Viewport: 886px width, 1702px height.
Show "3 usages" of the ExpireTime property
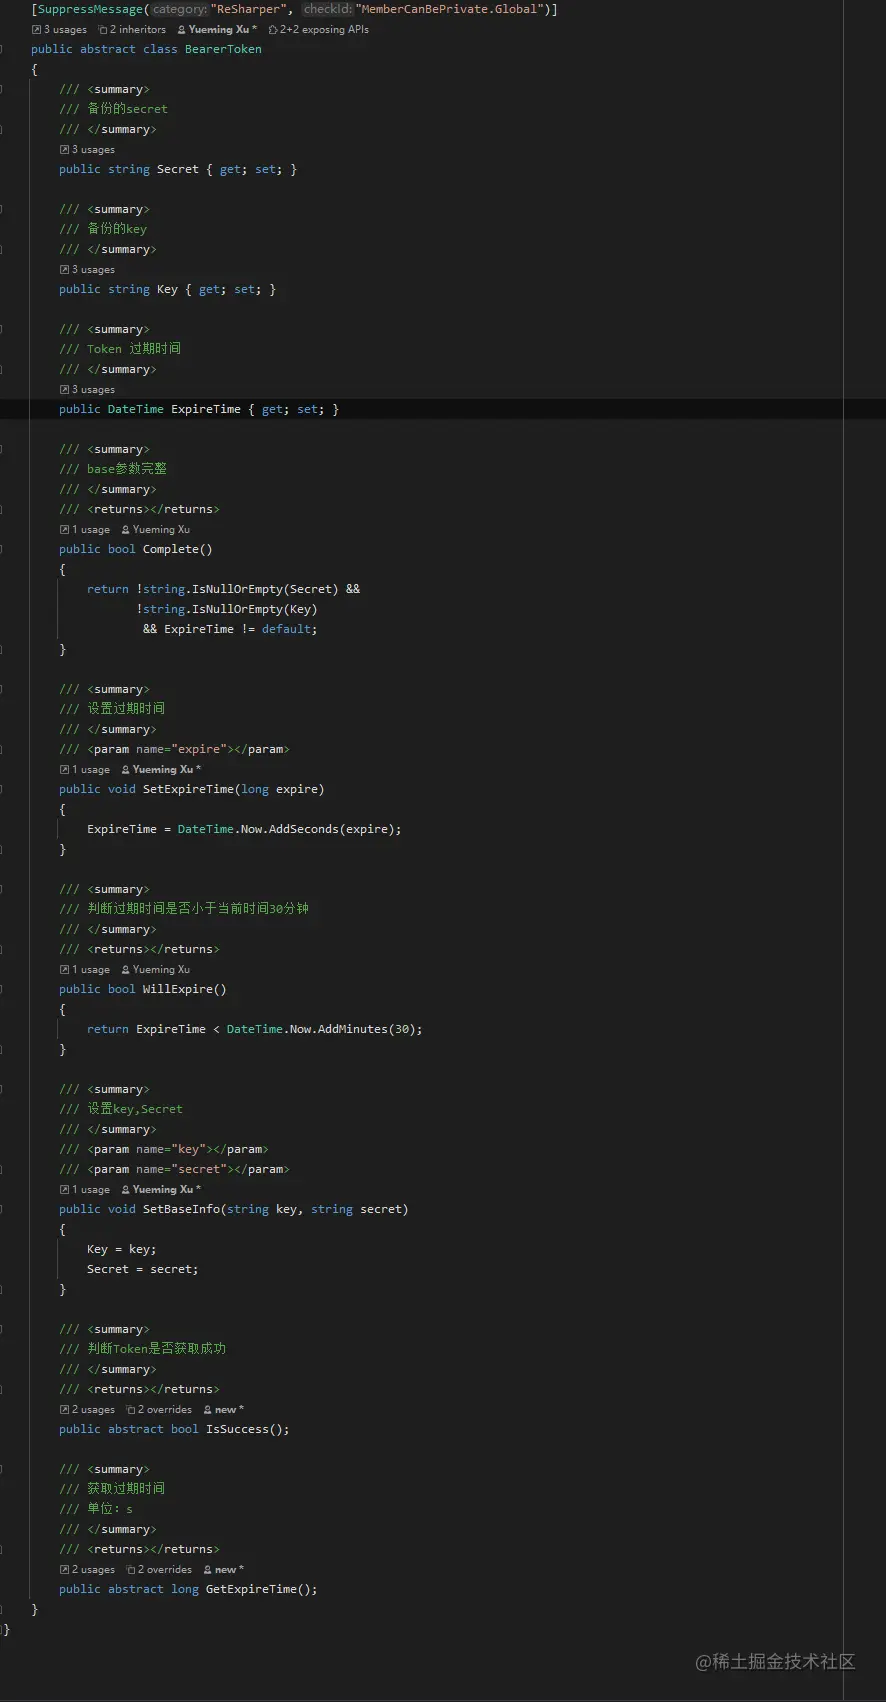93,390
